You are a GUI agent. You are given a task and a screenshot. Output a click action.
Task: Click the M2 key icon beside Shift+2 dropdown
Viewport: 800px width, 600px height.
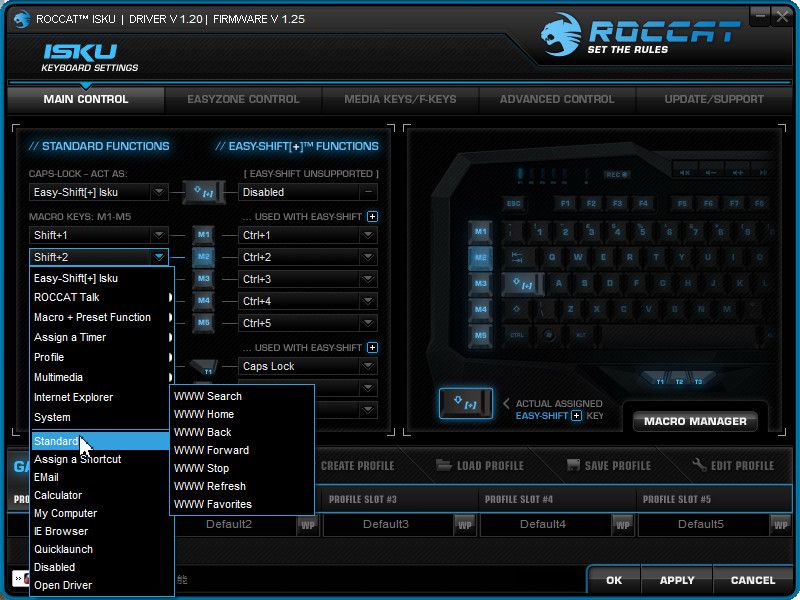[204, 257]
